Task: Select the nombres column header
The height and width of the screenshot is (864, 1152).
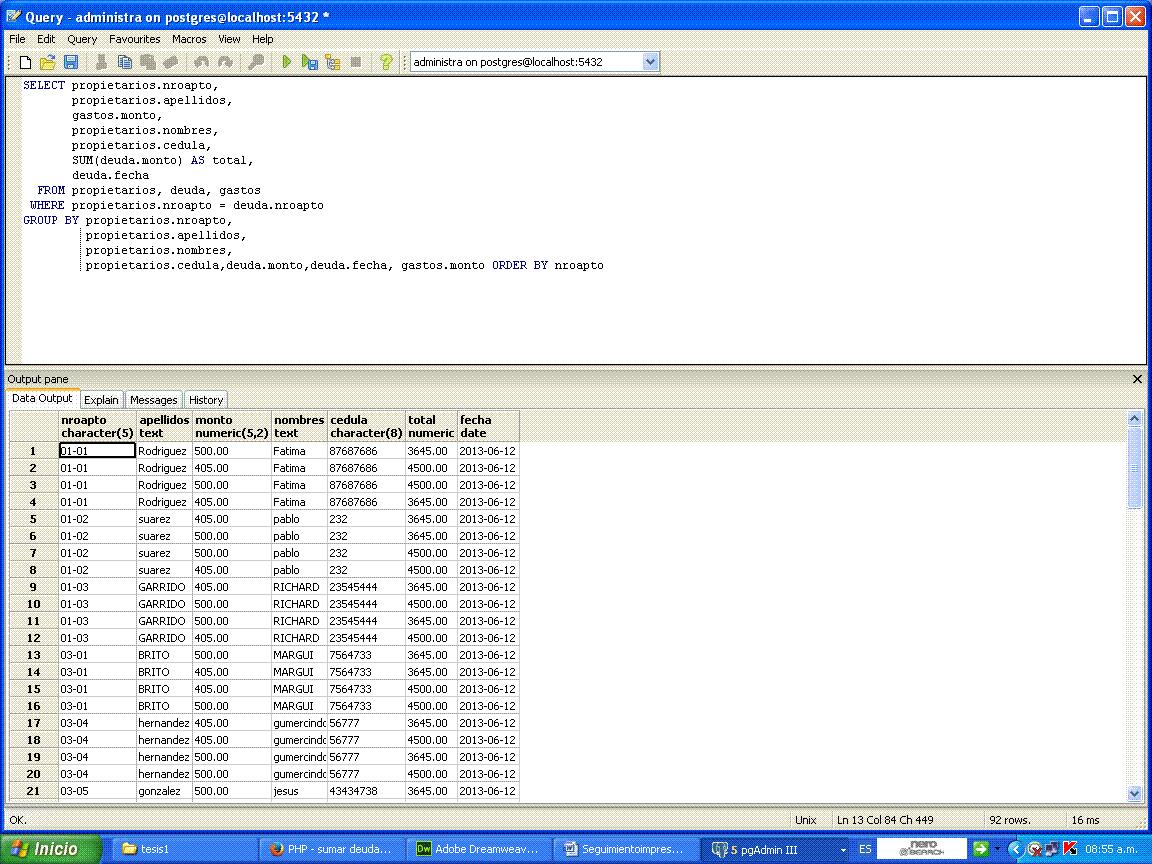Action: [300, 426]
